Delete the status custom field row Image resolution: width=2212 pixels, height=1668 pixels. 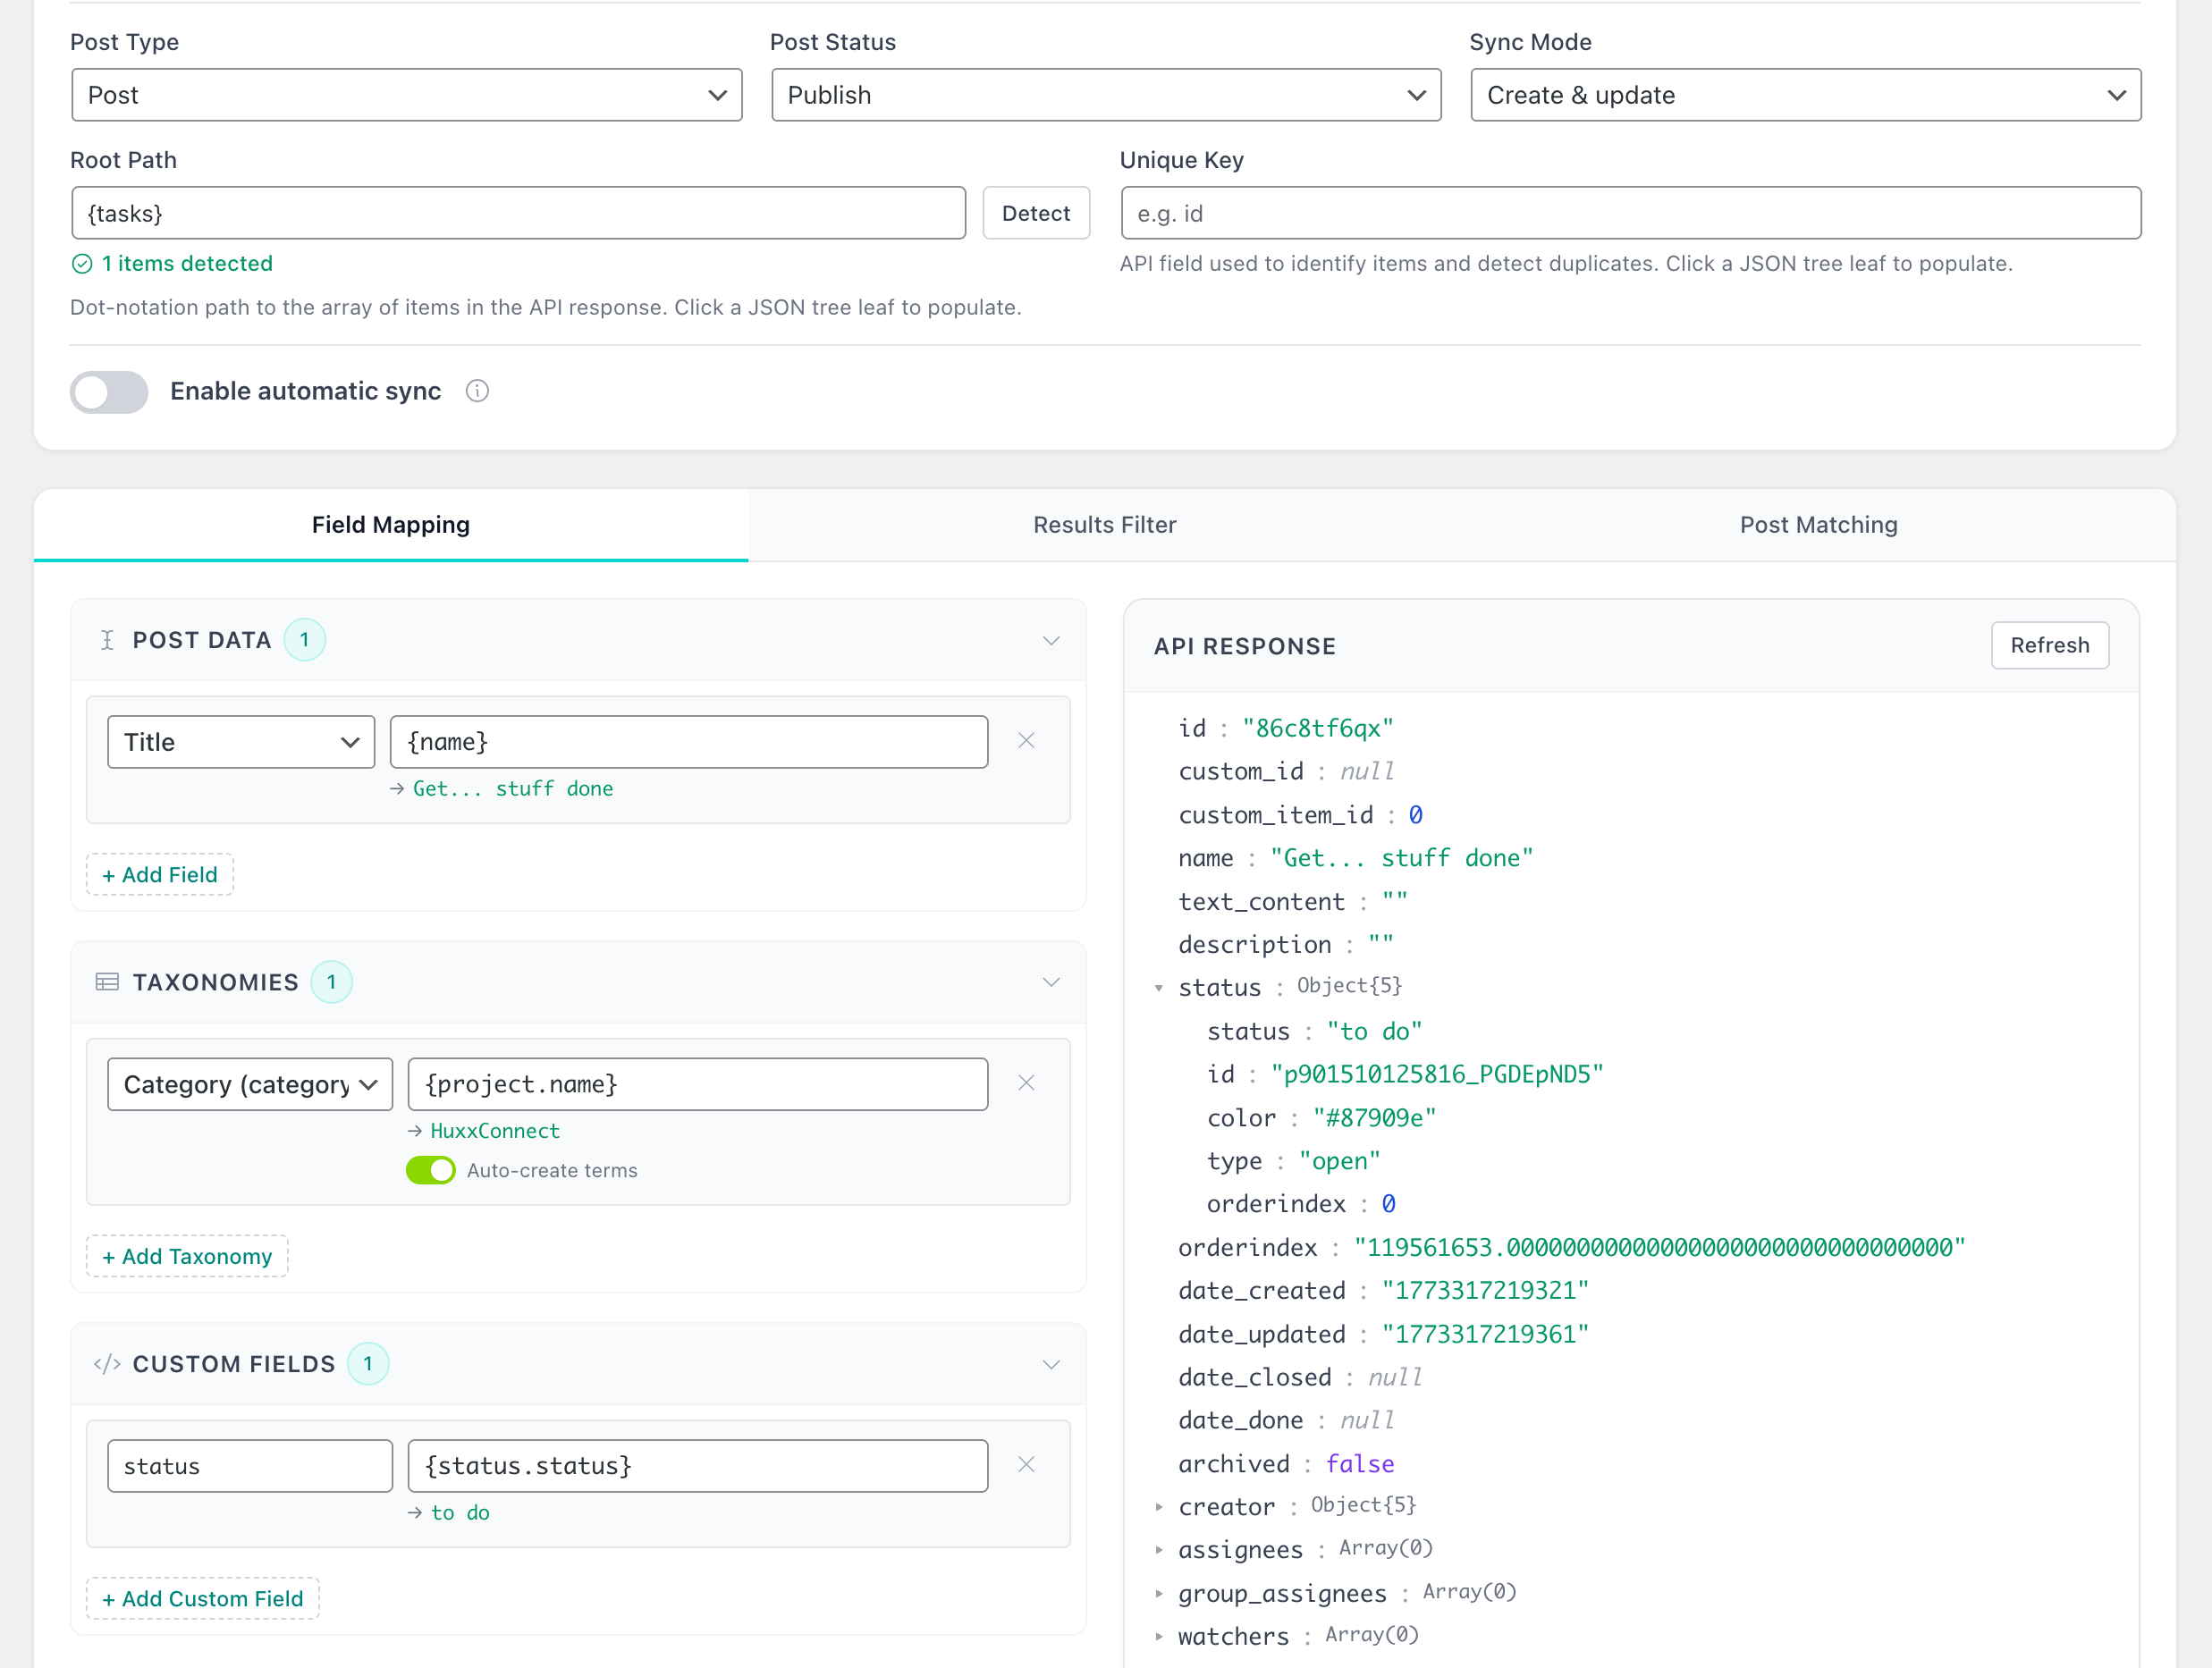(x=1026, y=1465)
